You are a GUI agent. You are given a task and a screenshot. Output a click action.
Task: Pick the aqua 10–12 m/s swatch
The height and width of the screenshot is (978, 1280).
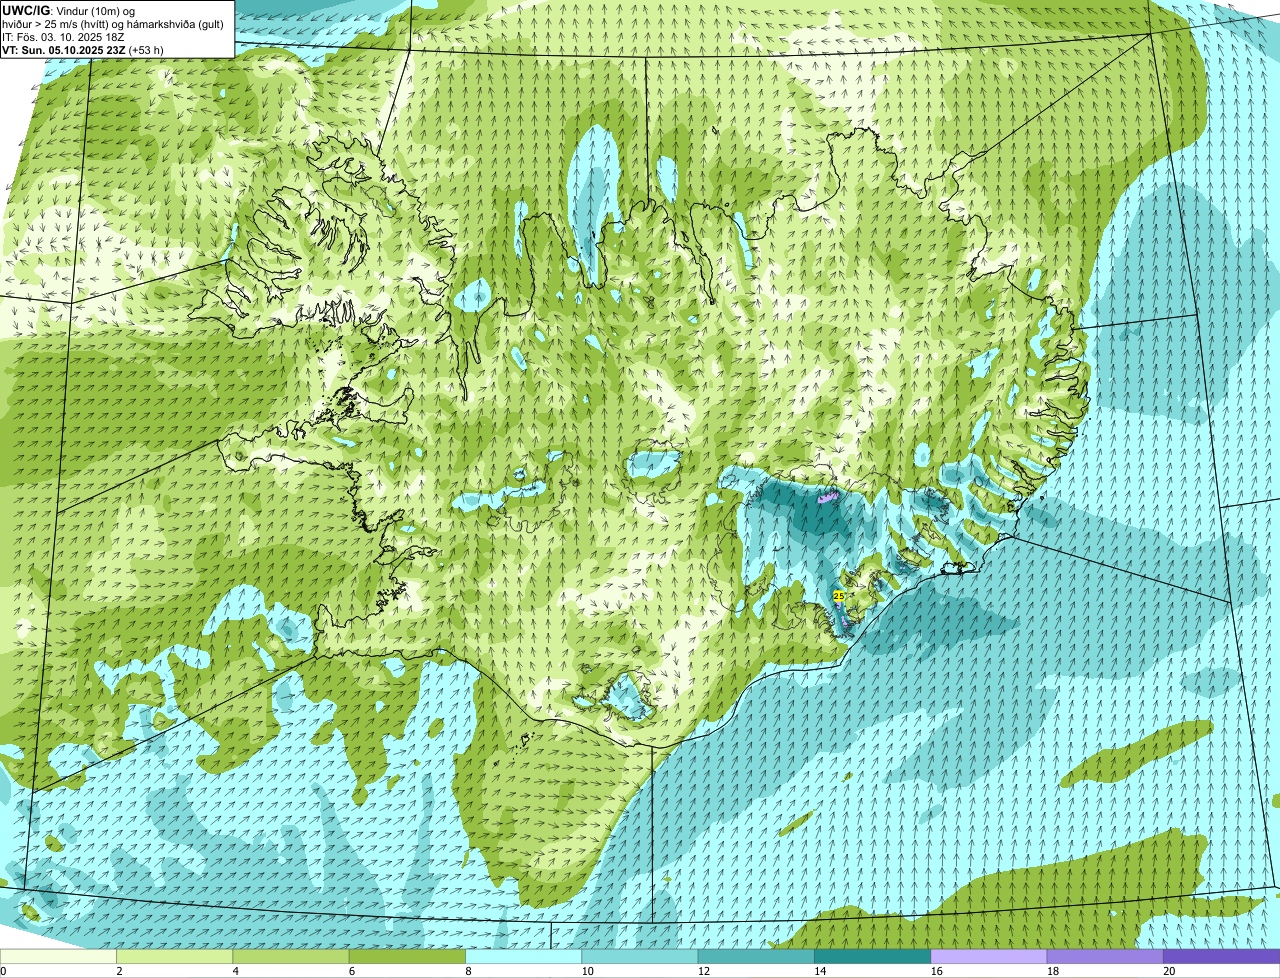[x=640, y=956]
